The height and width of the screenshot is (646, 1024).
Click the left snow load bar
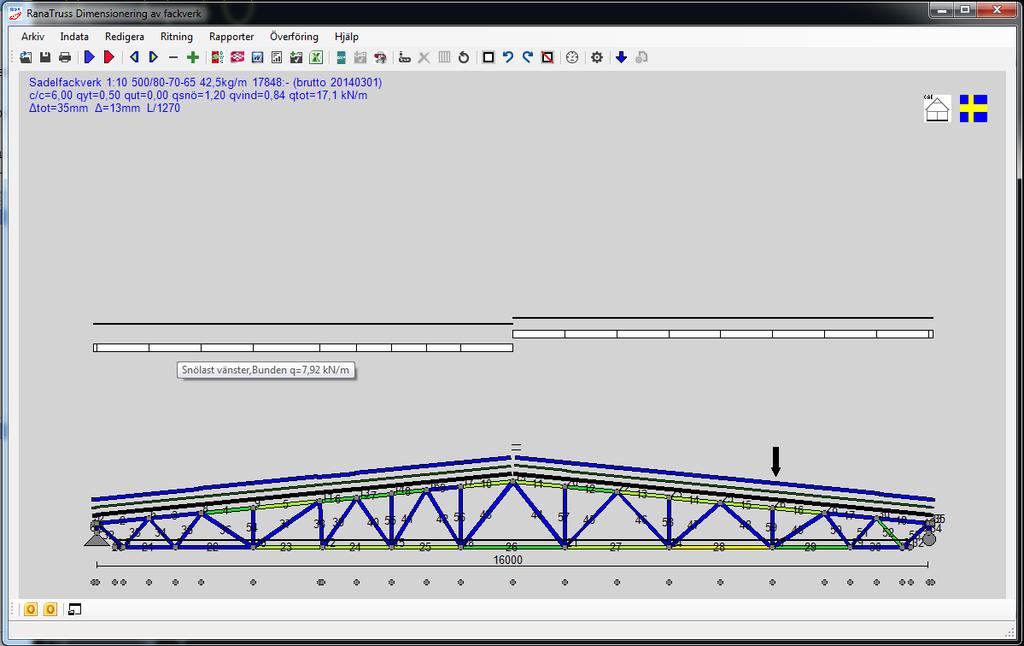pos(303,347)
